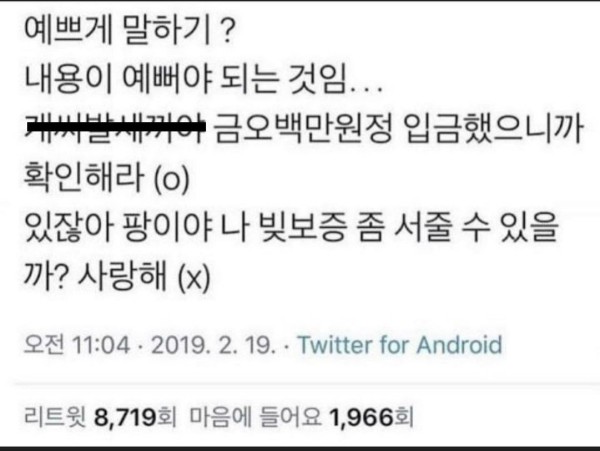
Task: Click the word 사랑해
Action: [122, 275]
